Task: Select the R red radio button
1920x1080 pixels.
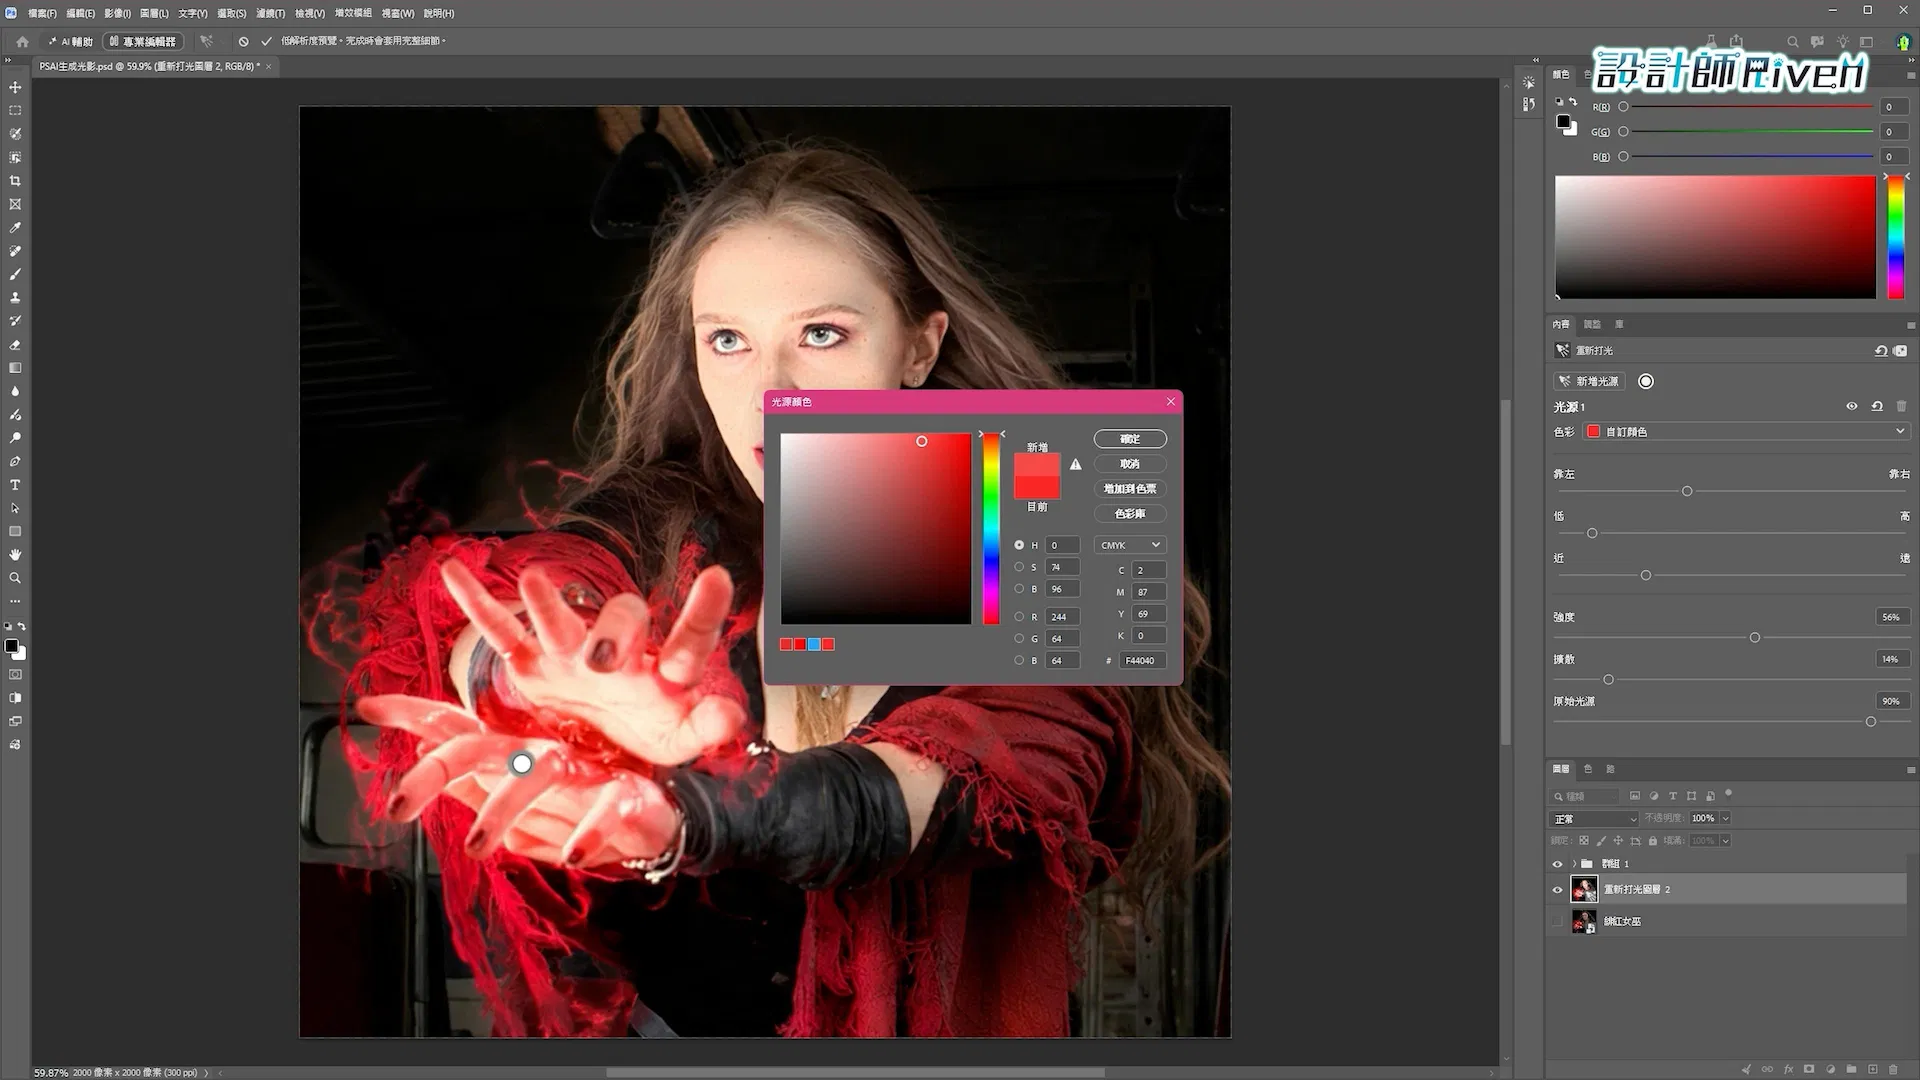Action: click(1019, 617)
